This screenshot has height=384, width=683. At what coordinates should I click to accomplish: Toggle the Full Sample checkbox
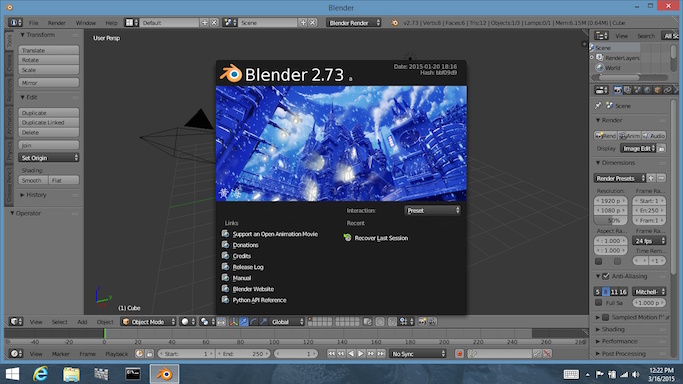click(598, 303)
